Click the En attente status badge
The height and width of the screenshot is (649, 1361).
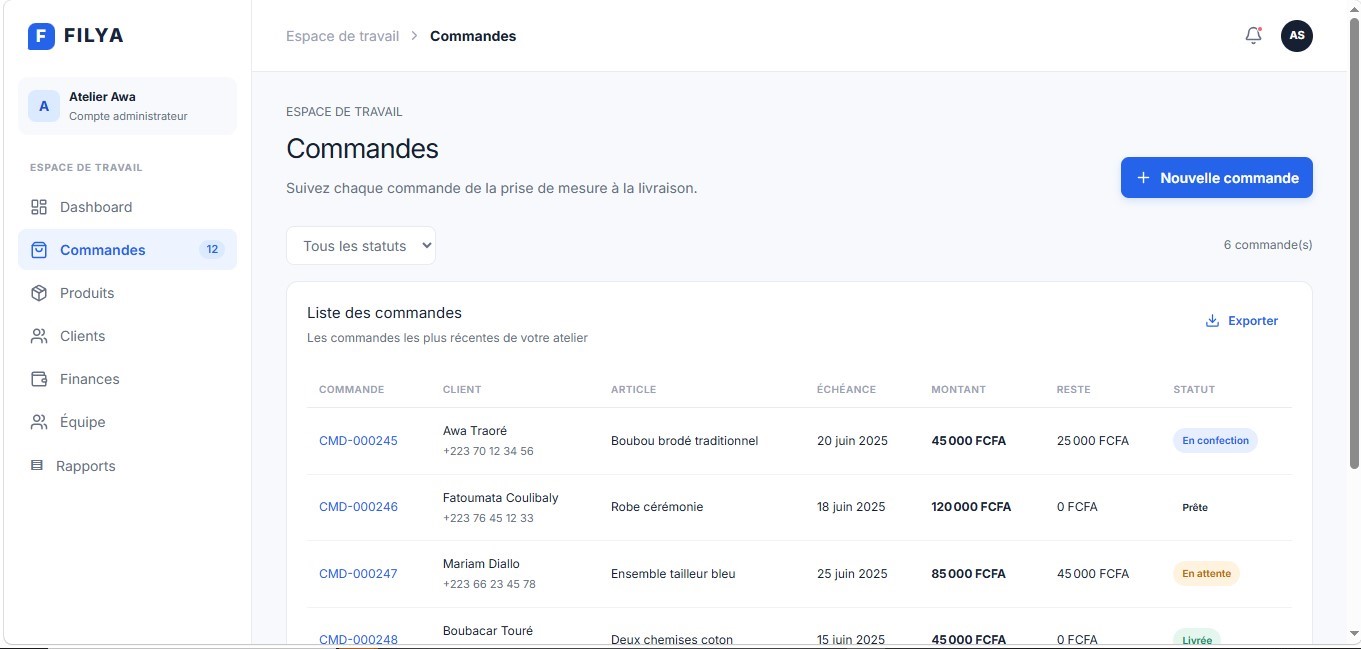click(1206, 574)
